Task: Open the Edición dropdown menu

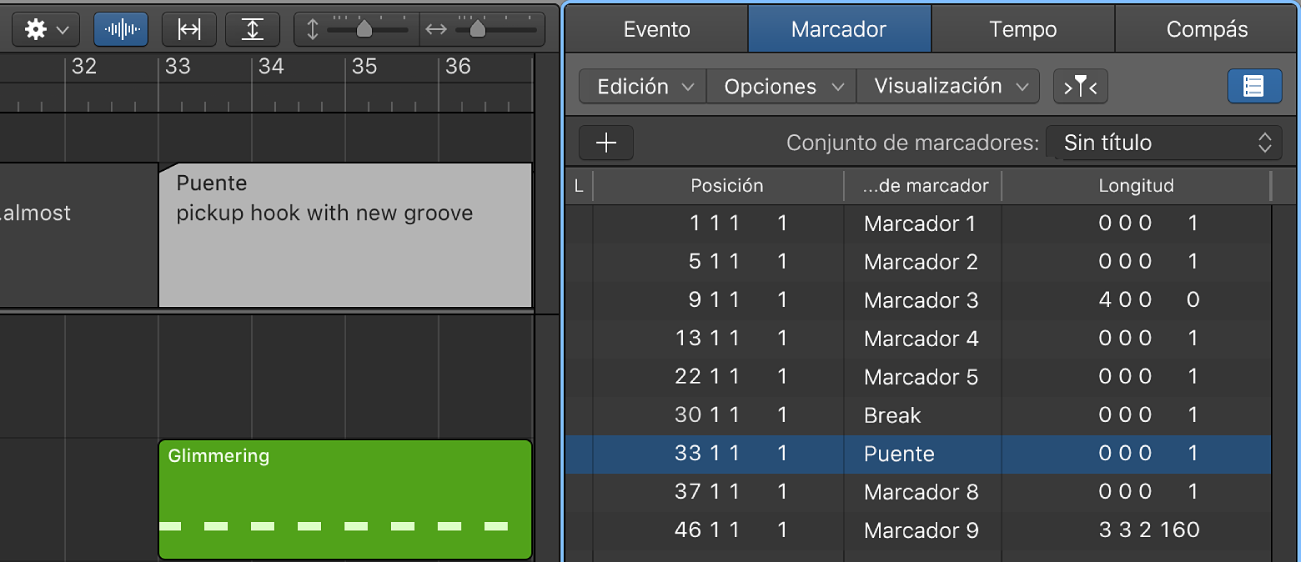Action: coord(644,87)
